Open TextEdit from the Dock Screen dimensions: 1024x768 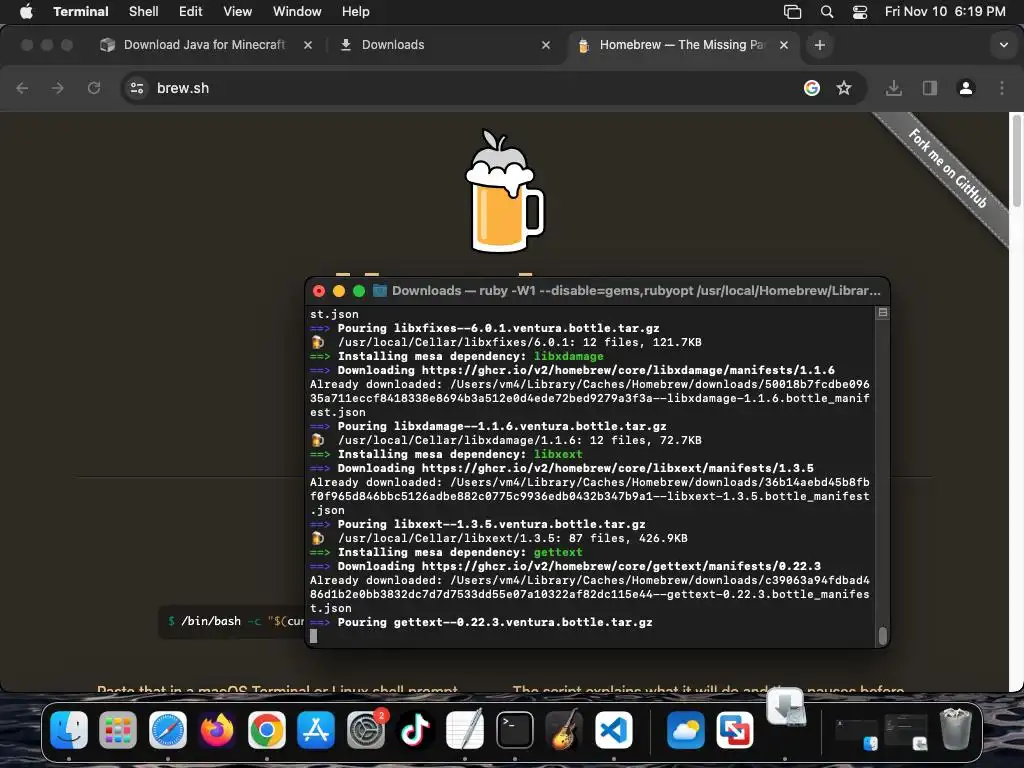(464, 729)
